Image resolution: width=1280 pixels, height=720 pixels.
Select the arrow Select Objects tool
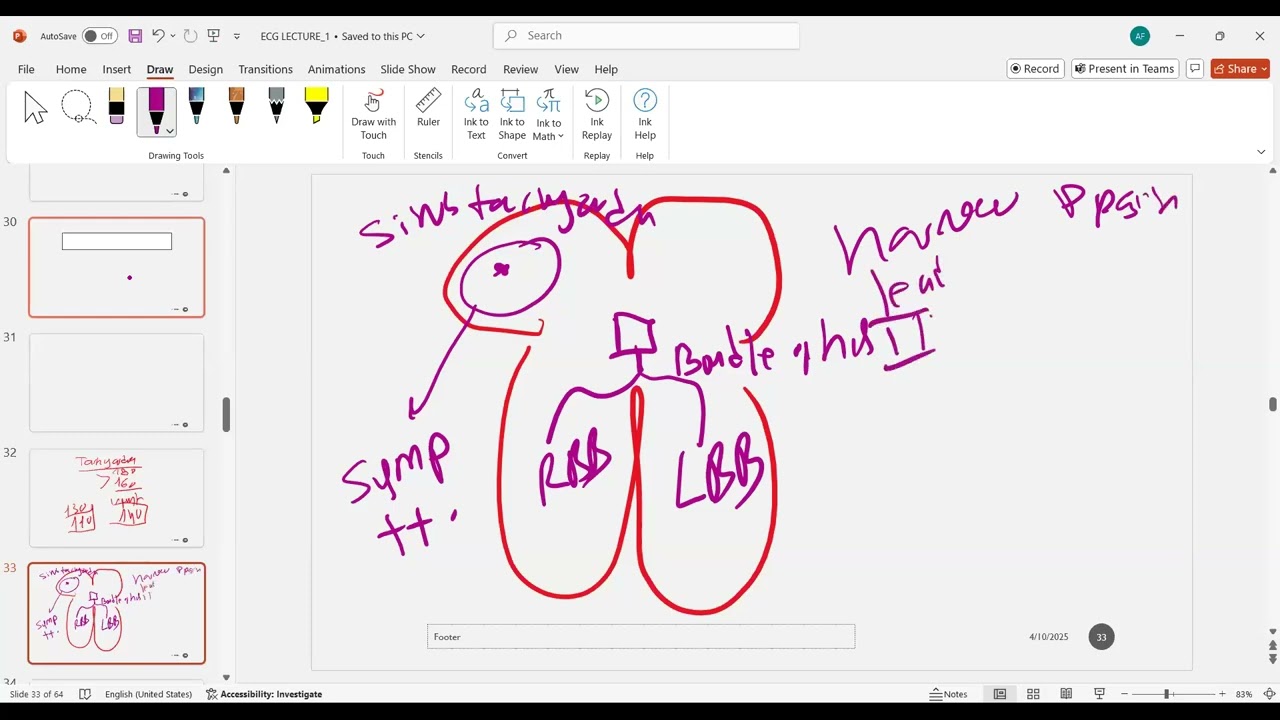[36, 107]
